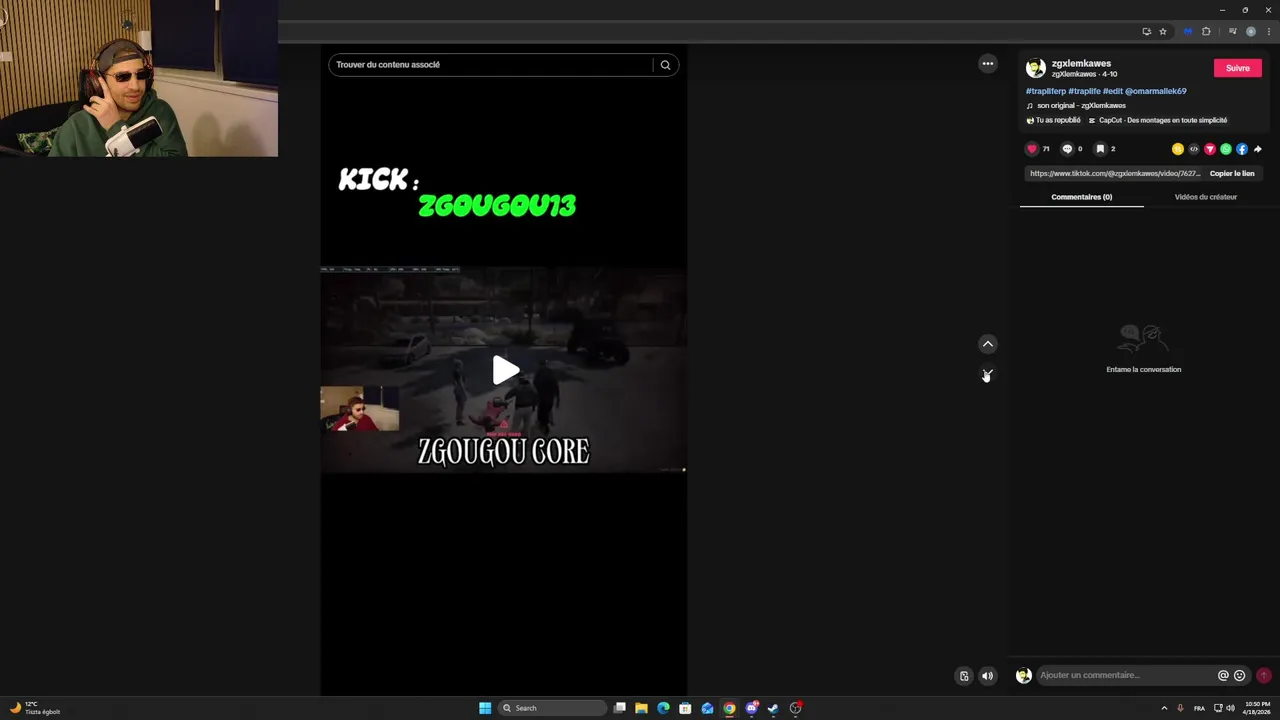Open the Windows Start menu

[485, 708]
